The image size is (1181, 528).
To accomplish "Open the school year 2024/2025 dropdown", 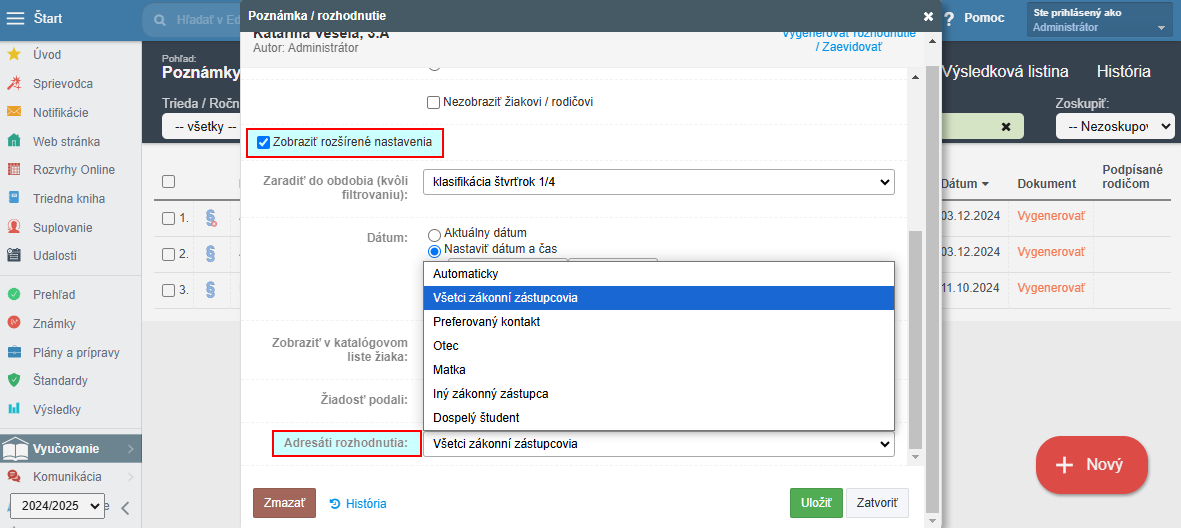I will pos(56,506).
